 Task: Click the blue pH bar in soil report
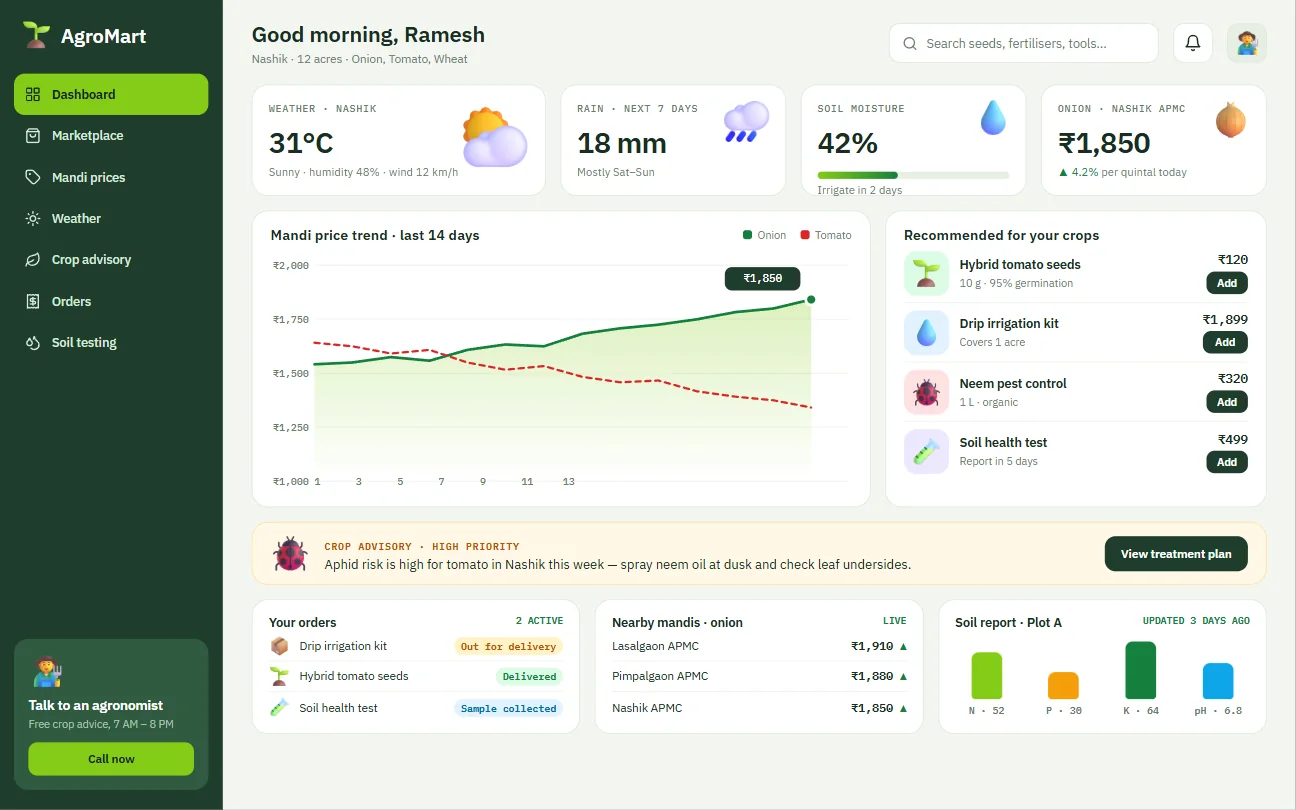coord(1218,681)
